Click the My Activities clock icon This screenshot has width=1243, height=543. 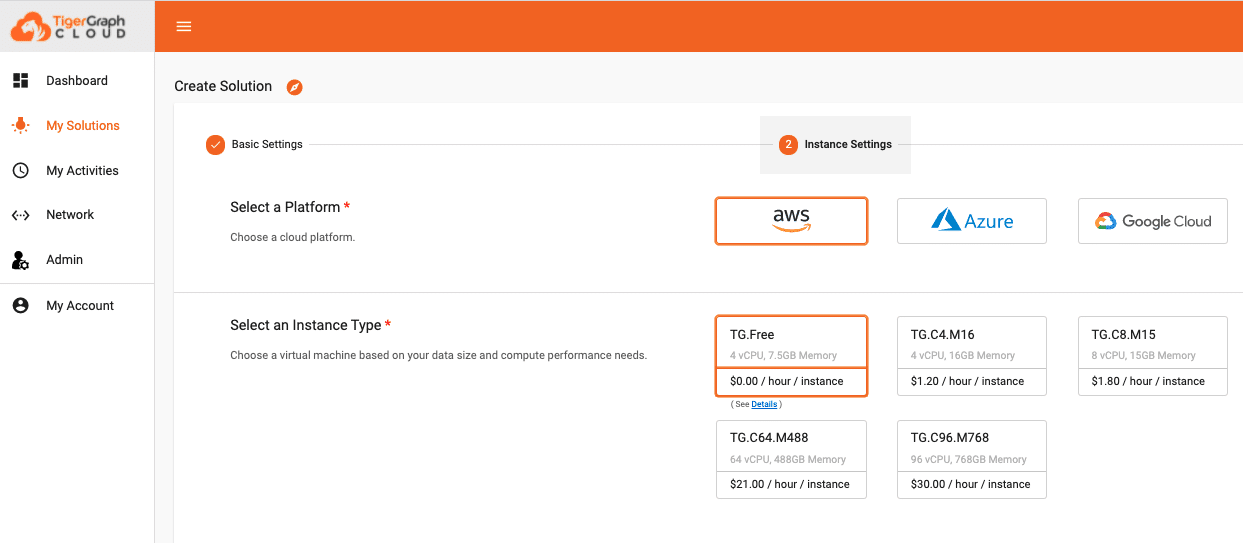pos(20,171)
